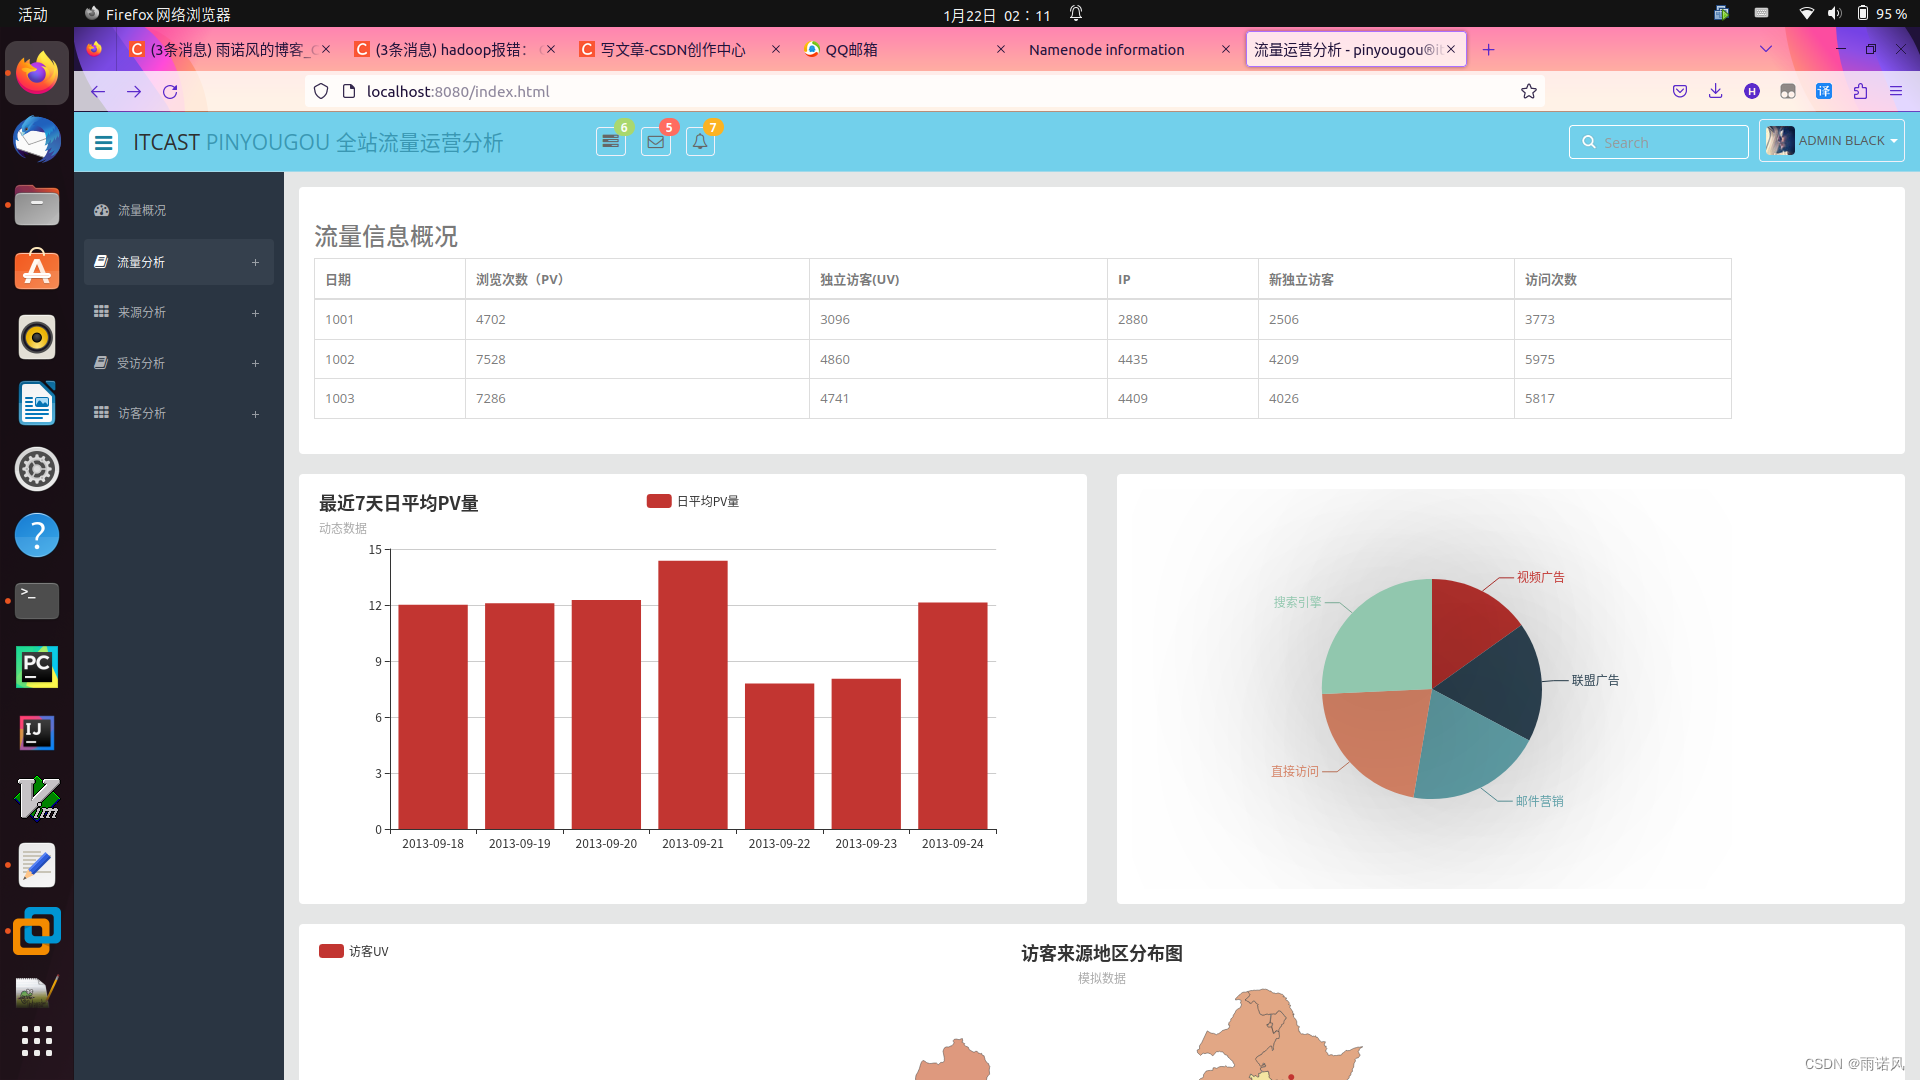
Task: Expand the 流量分析 plus sign
Action: point(255,263)
